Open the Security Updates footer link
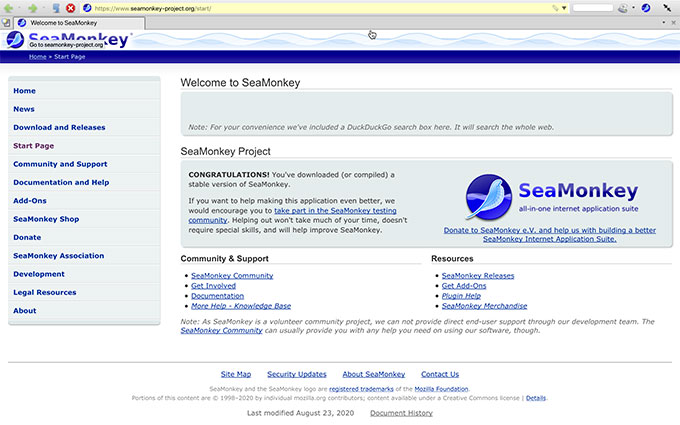Viewport: 680px width, 425px height. [297, 374]
